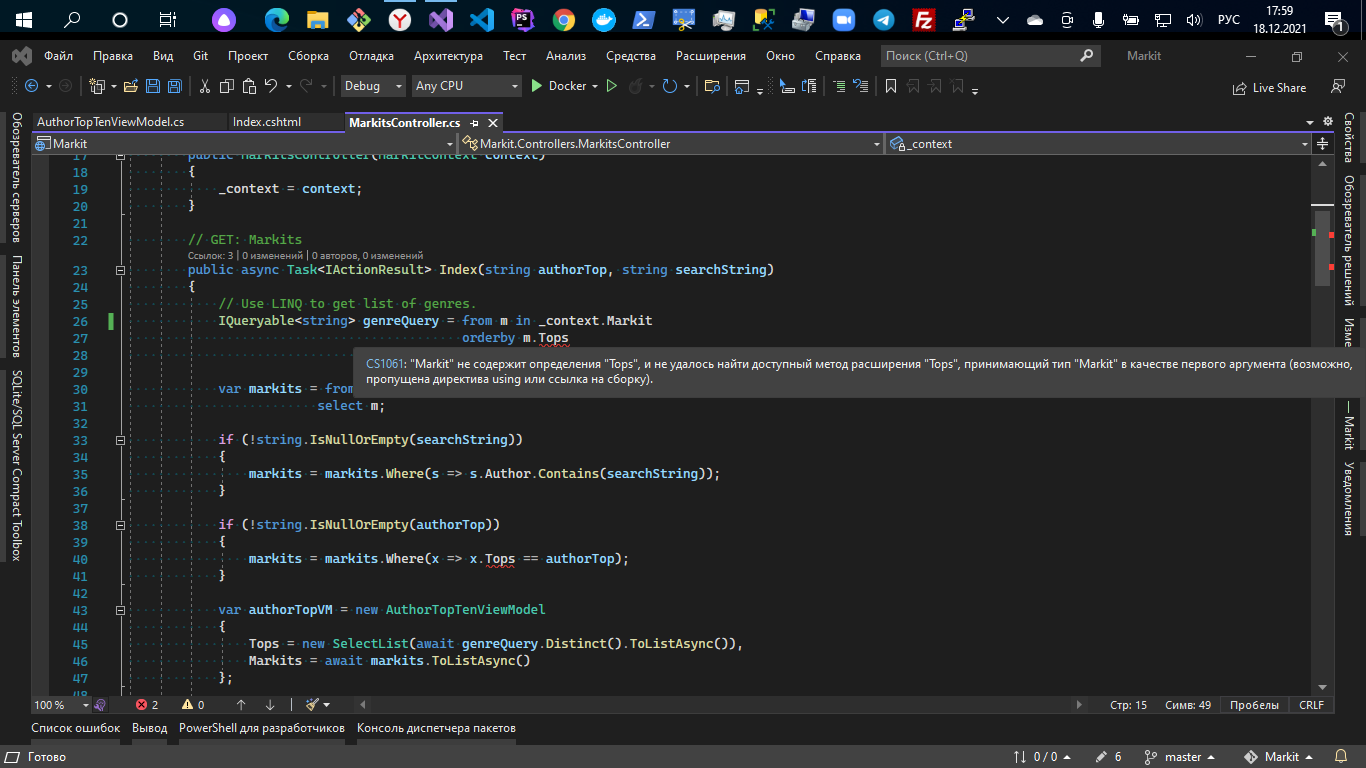Open the Markit repository selector in the status bar

[1279, 757]
